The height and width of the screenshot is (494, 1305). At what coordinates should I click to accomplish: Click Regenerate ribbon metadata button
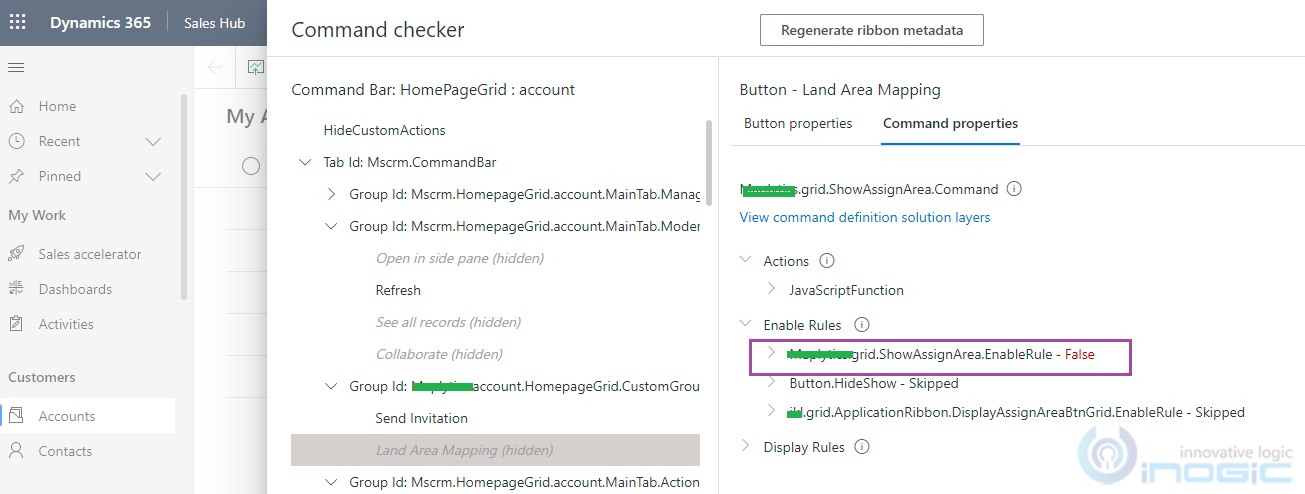pos(872,30)
